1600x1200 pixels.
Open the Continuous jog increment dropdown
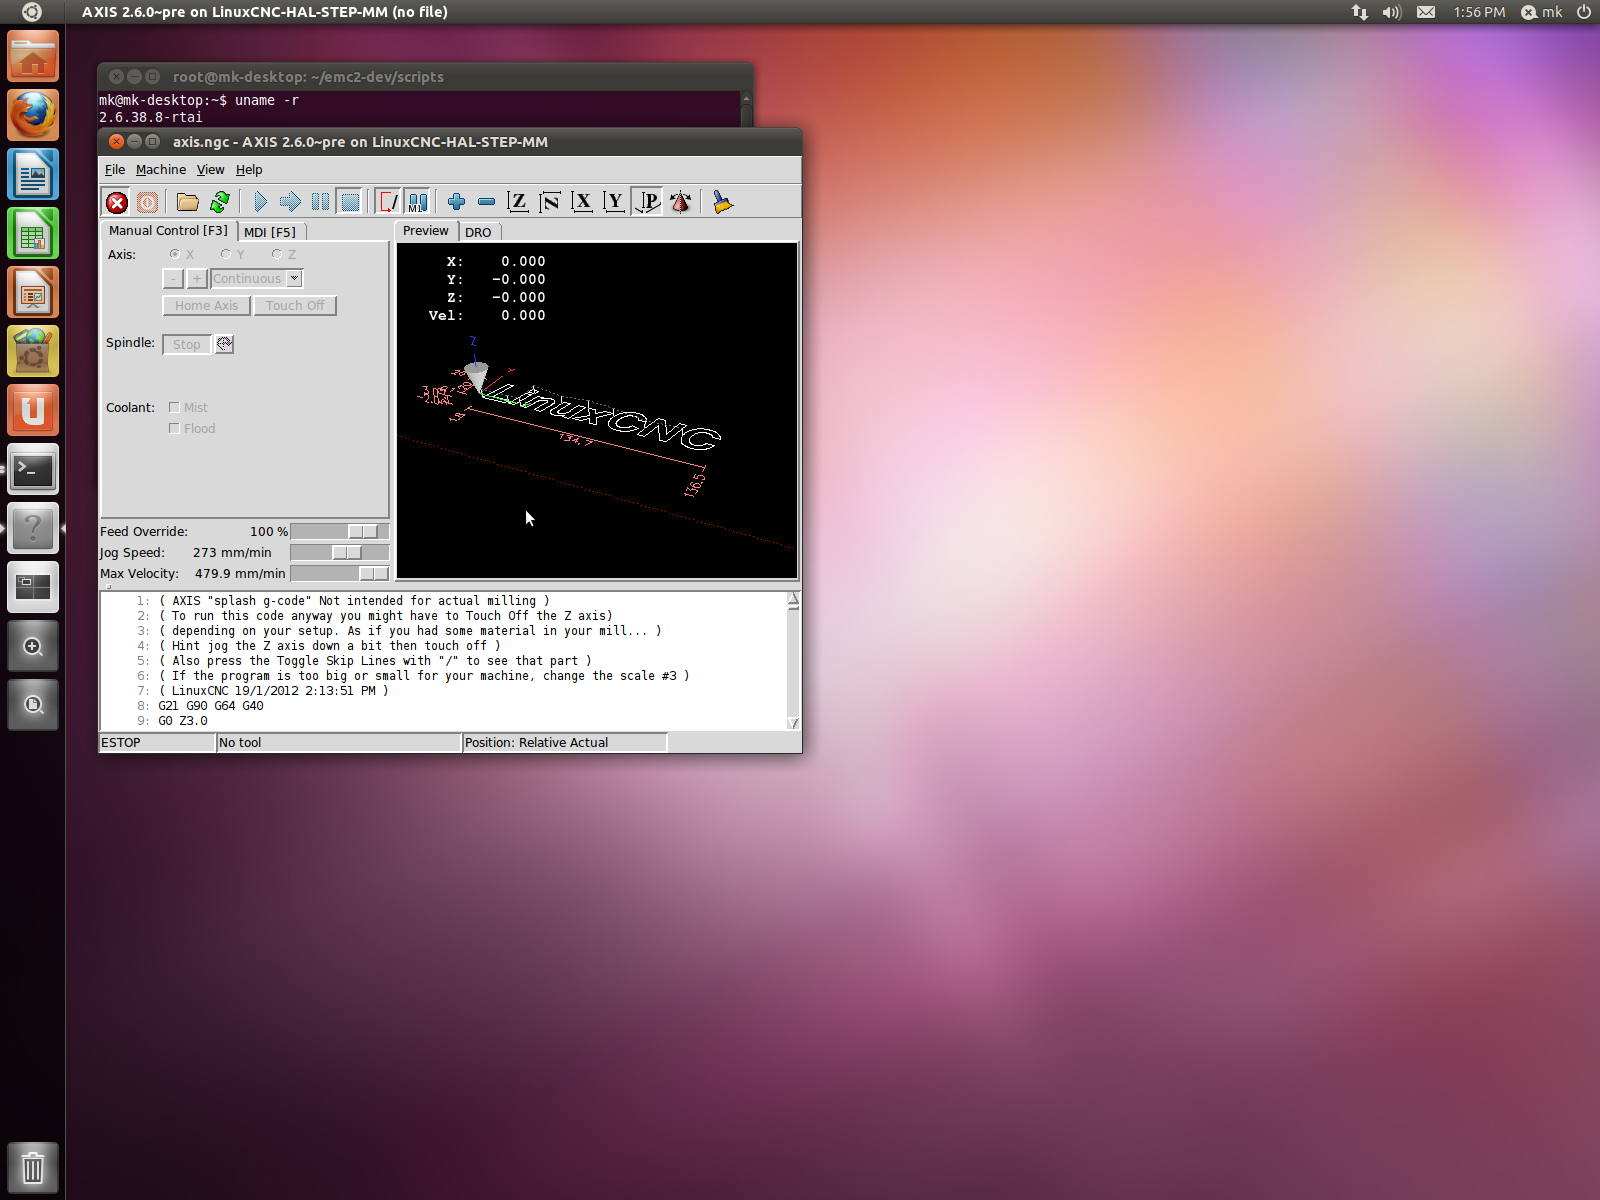tap(294, 279)
